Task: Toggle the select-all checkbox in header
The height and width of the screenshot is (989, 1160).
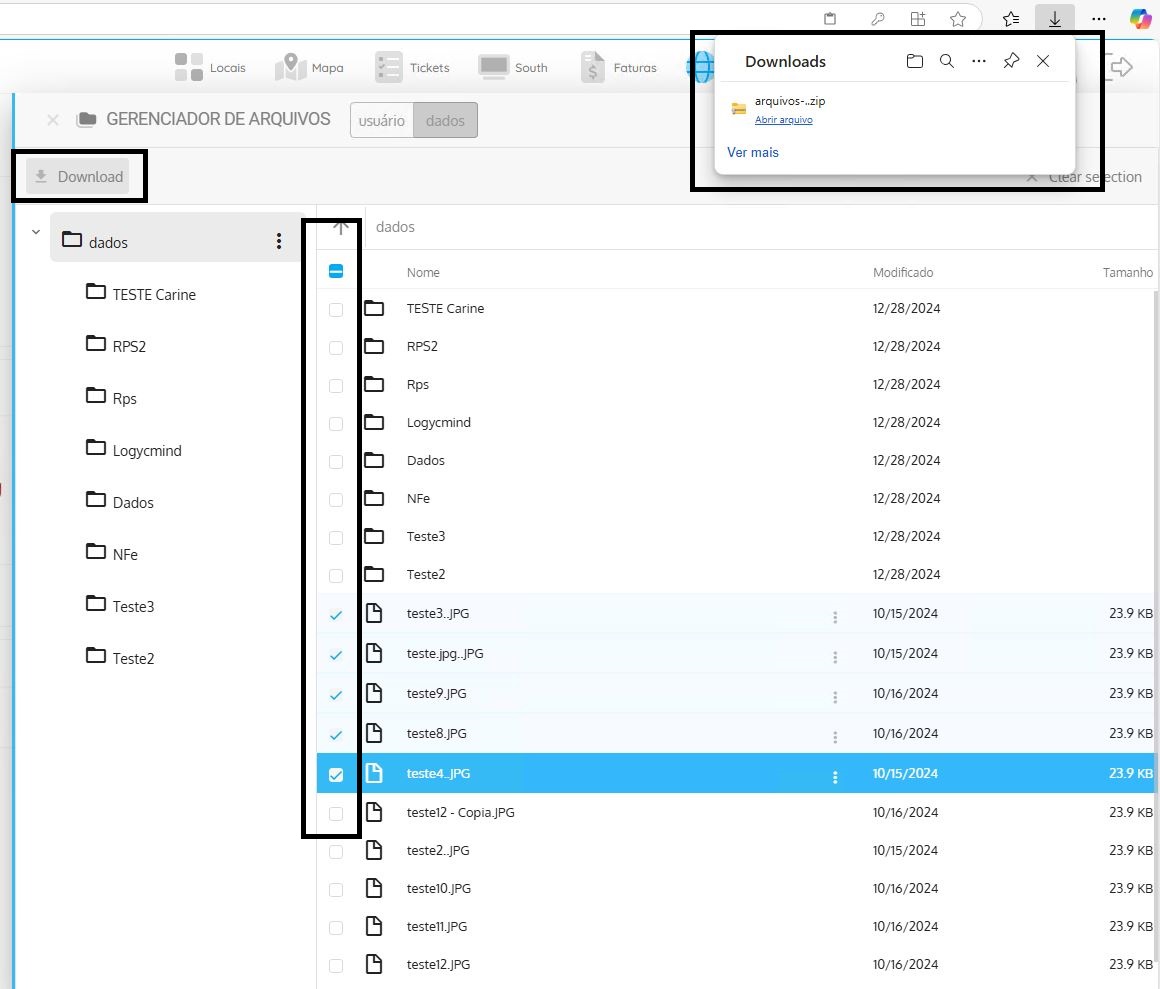Action: [x=336, y=271]
